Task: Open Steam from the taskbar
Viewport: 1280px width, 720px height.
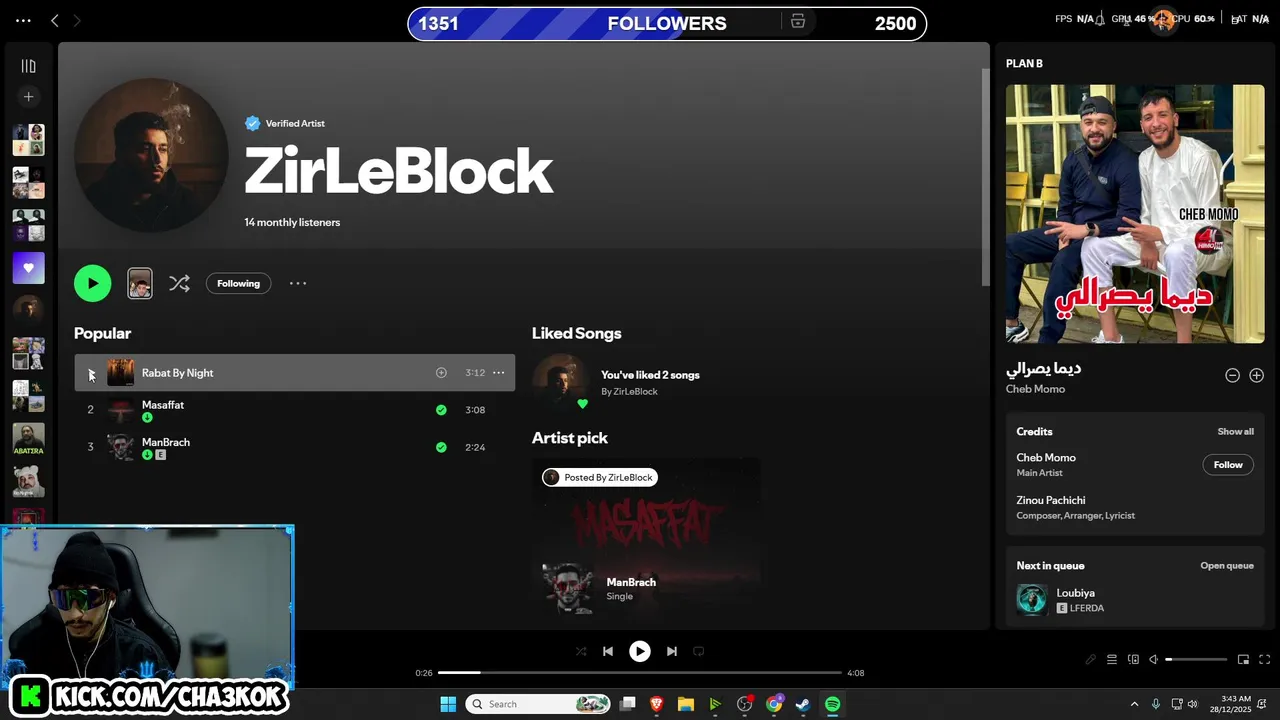Action: [803, 704]
